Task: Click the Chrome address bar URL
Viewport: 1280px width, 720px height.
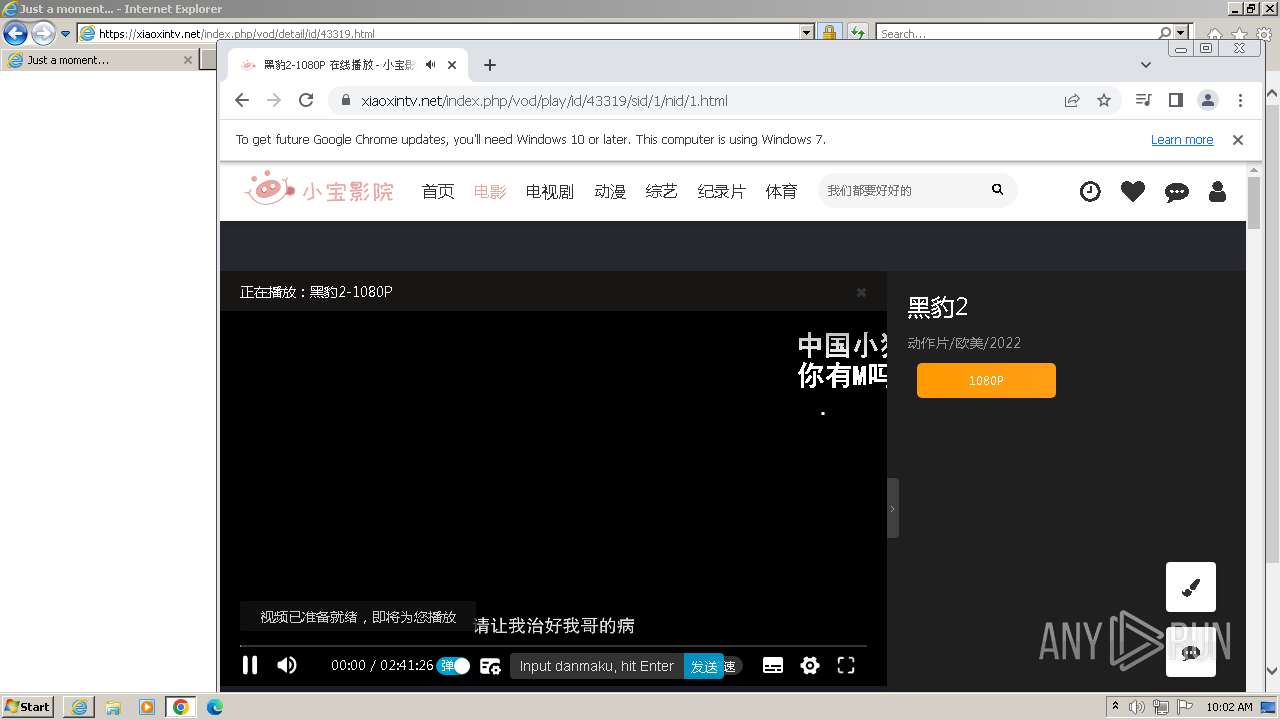Action: click(544, 101)
